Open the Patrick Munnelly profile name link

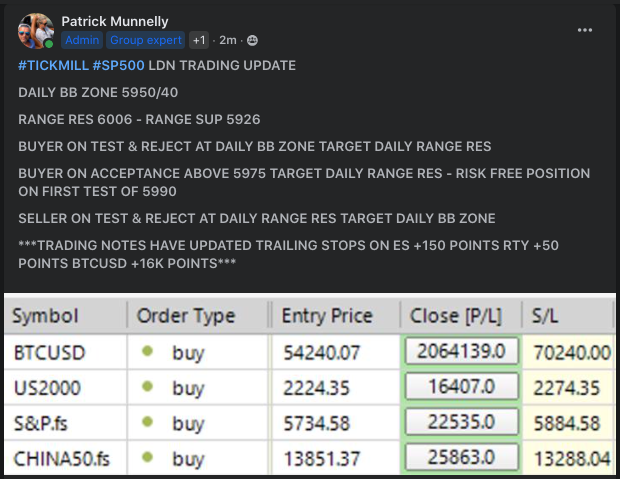(x=115, y=21)
